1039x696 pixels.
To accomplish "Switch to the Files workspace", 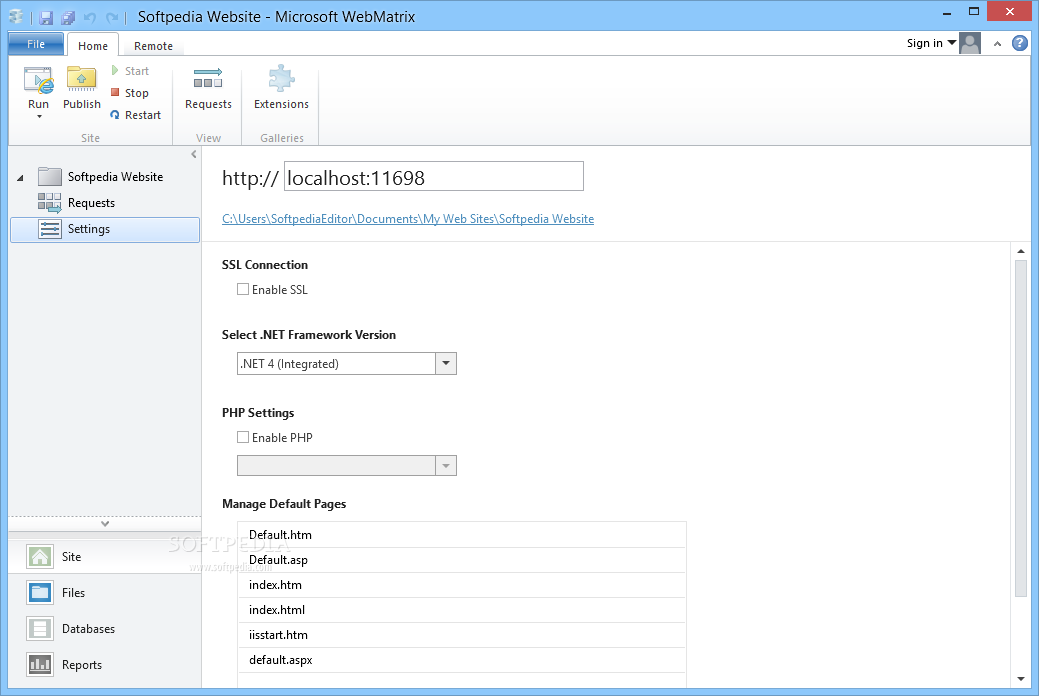I will pyautogui.click(x=105, y=593).
